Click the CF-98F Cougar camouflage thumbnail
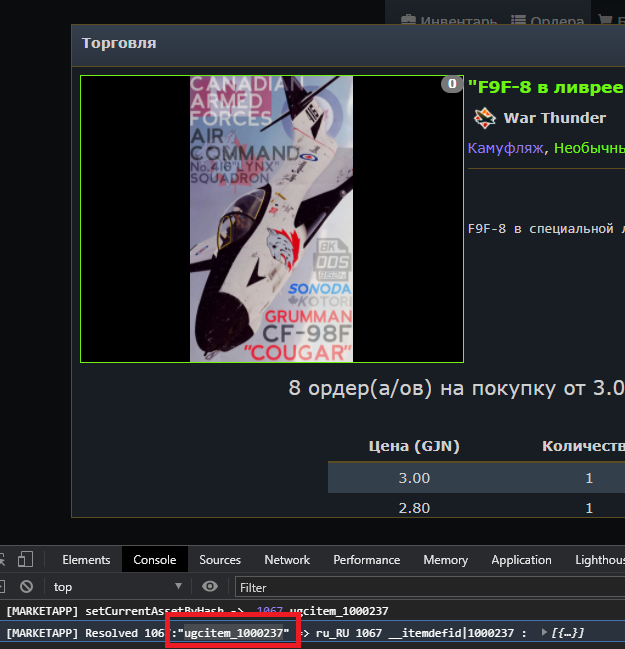Screen dimensions: 625x649 click(271, 219)
